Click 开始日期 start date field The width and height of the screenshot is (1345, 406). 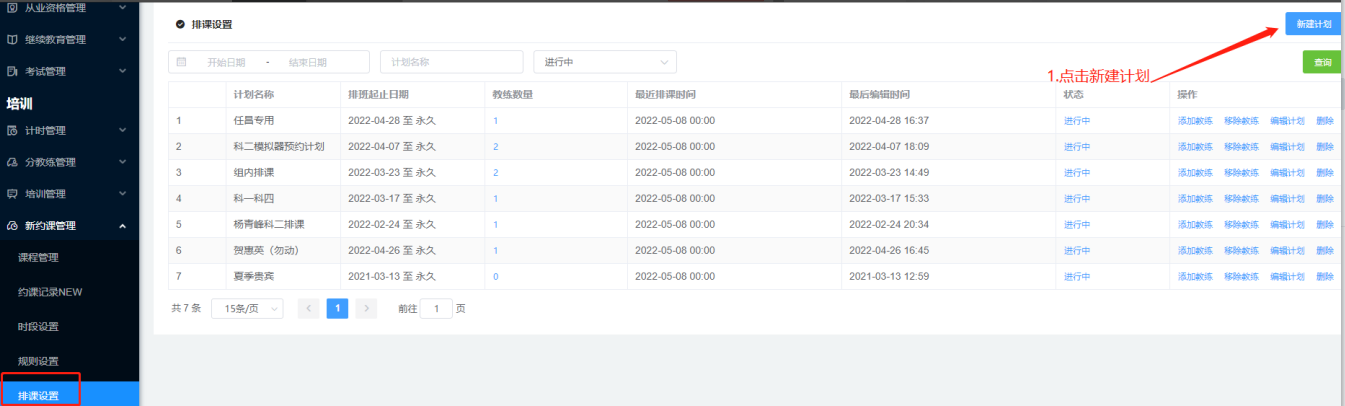click(226, 62)
